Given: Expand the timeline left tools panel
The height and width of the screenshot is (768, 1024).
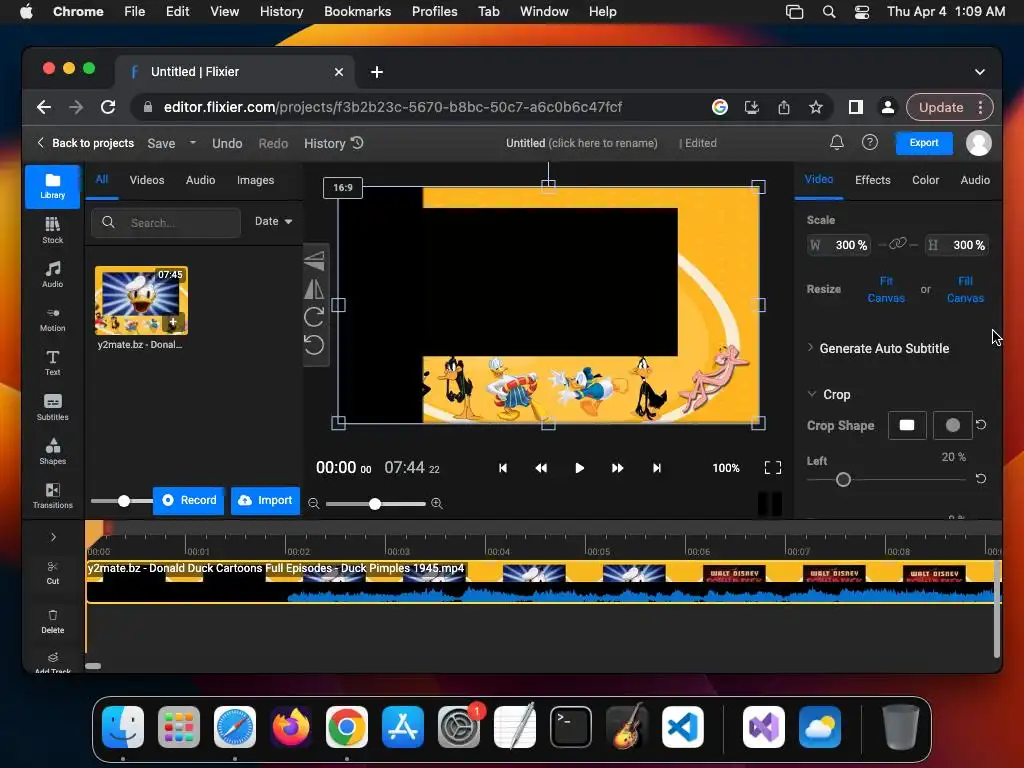Looking at the screenshot, I should tap(53, 537).
